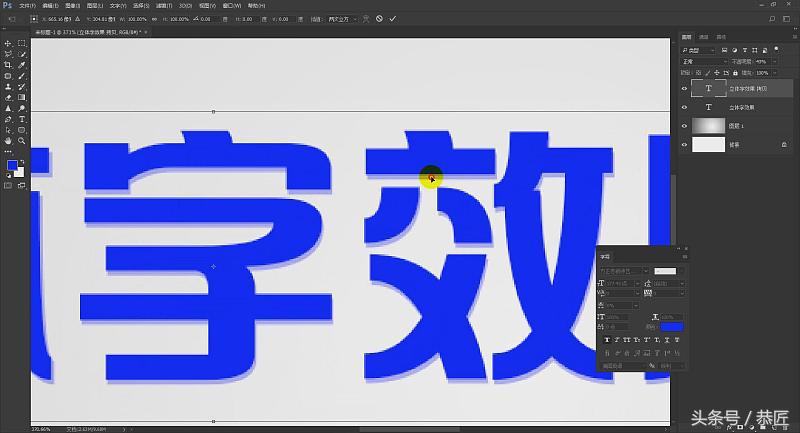Open the interpolation dropdown in options bar

341,19
